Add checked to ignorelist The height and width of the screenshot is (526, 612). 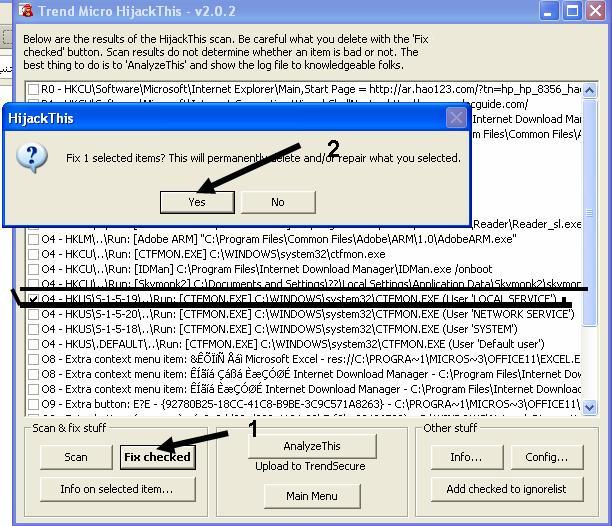tap(507, 489)
